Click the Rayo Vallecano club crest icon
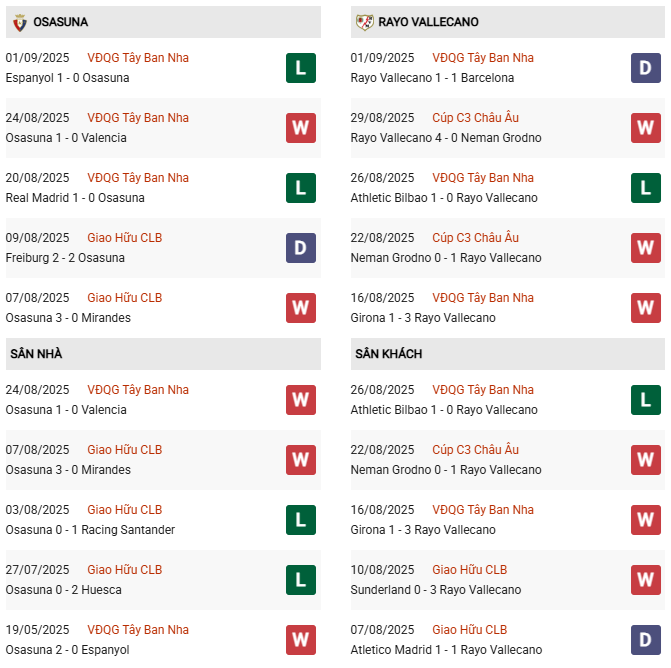Image resolution: width=671 pixels, height=668 pixels. click(364, 22)
